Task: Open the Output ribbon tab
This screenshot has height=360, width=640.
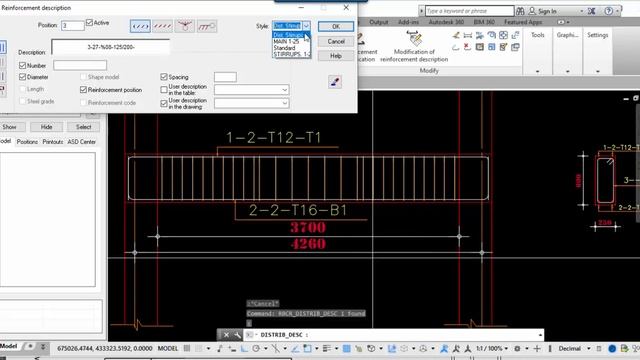Action: tap(378, 22)
